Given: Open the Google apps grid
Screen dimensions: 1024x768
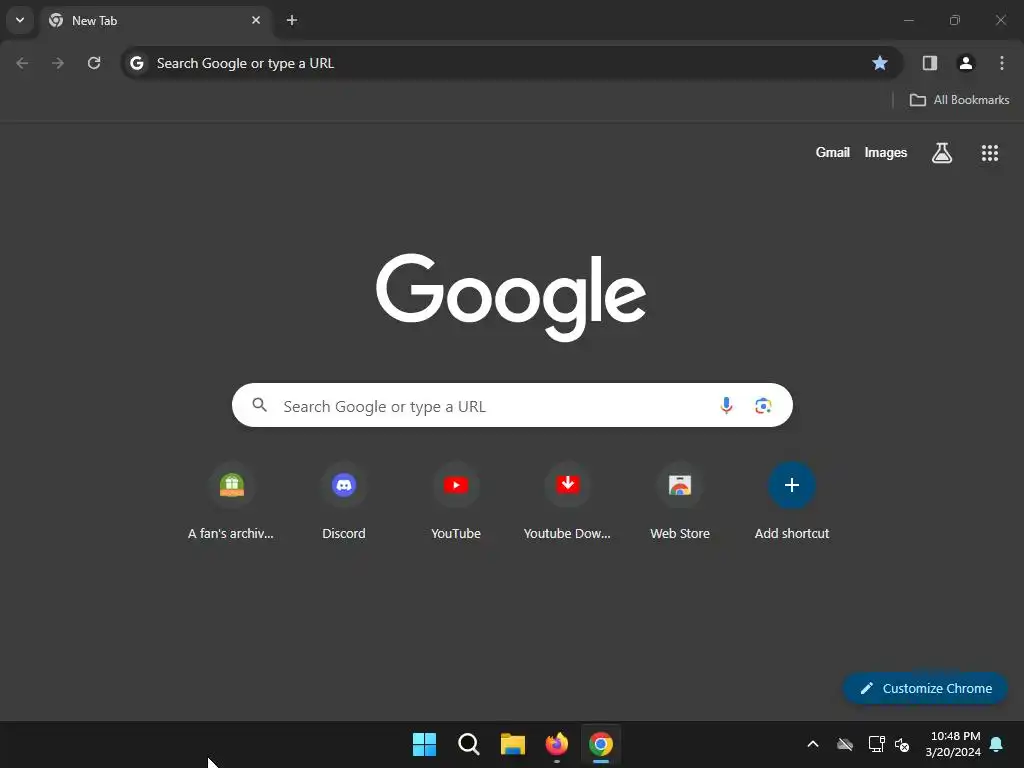Looking at the screenshot, I should [x=990, y=153].
